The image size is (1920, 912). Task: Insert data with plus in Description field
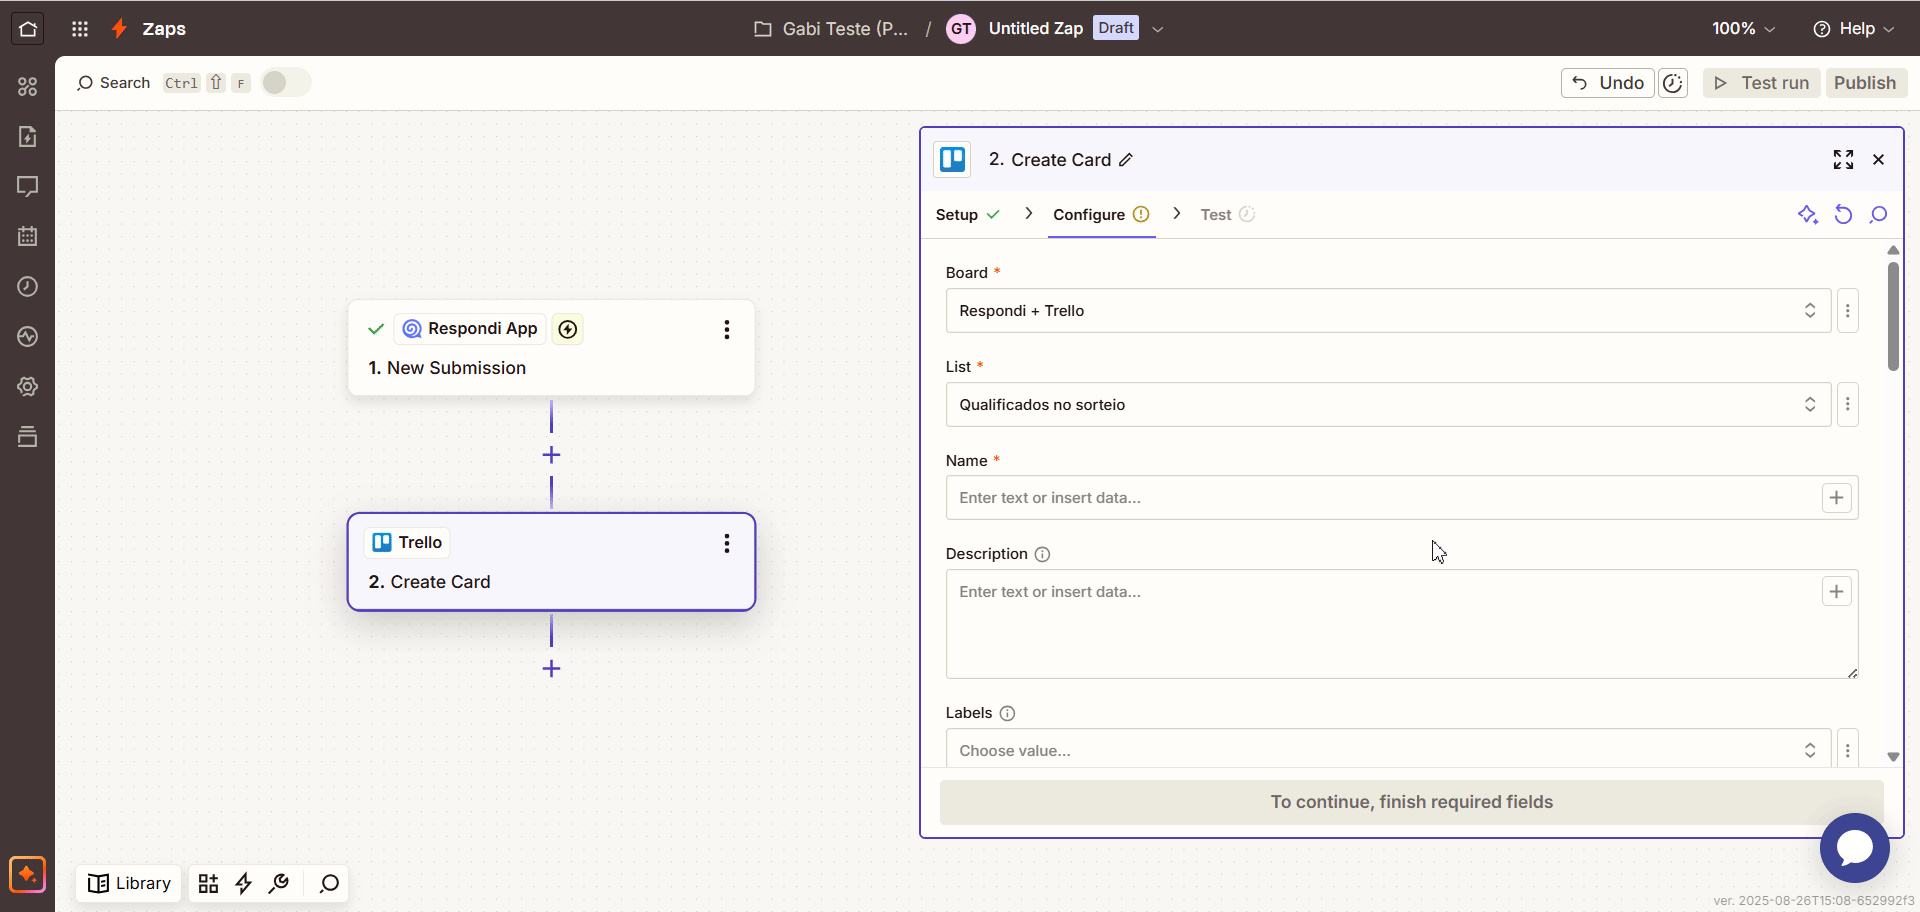pyautogui.click(x=1836, y=592)
